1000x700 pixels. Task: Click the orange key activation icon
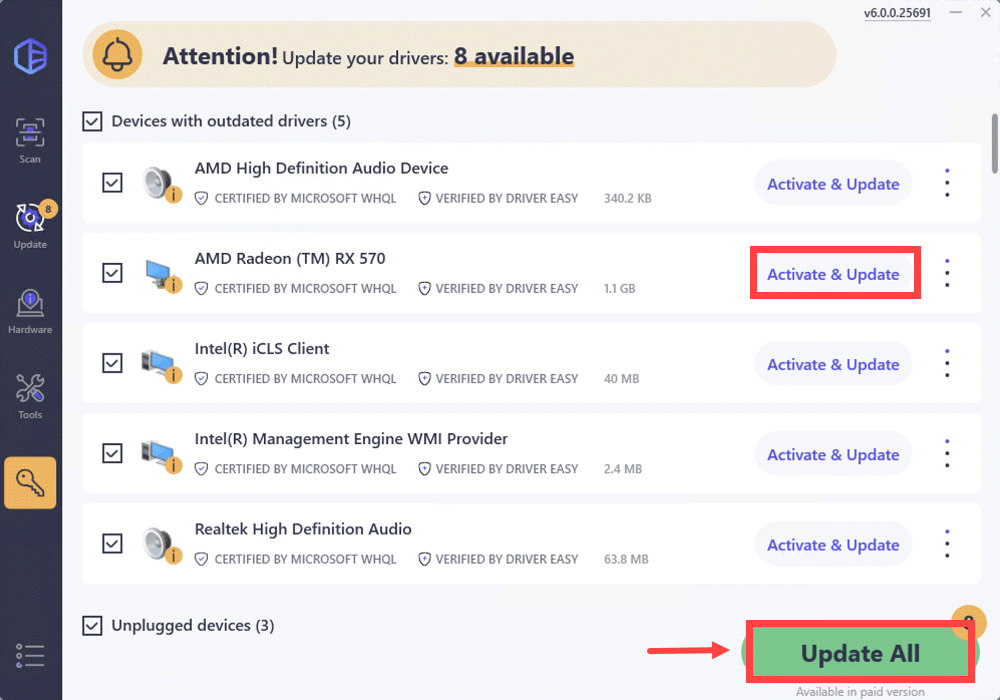coord(30,483)
